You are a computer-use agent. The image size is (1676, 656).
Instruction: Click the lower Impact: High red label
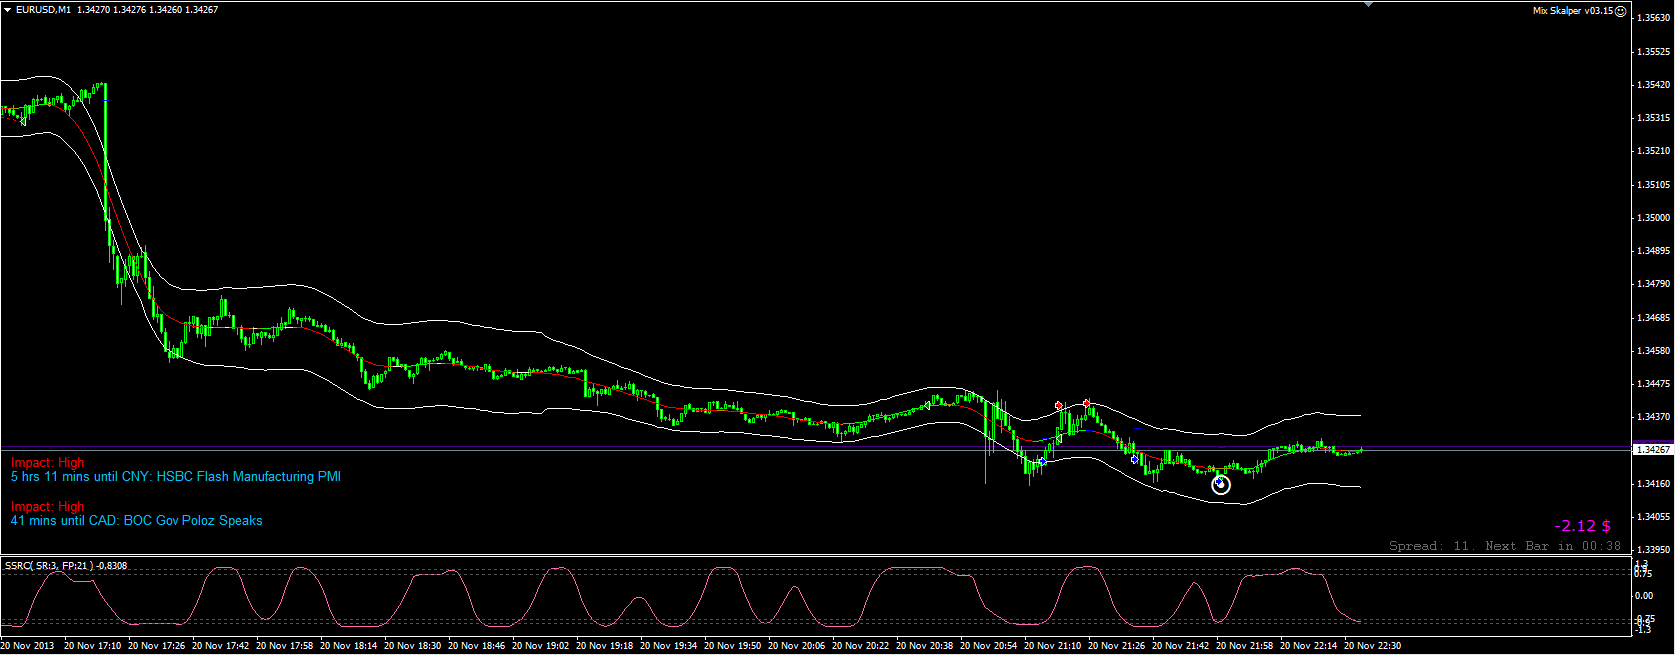coord(48,507)
